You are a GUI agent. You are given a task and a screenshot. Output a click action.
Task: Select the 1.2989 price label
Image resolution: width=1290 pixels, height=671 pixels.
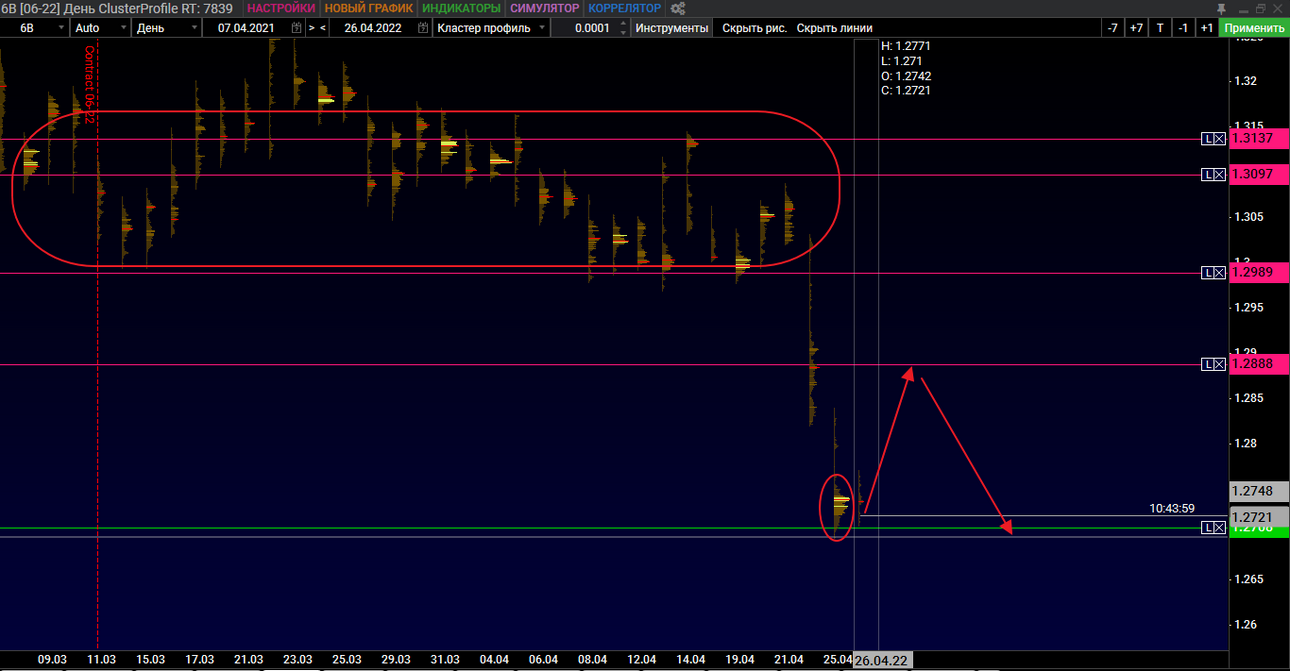tap(1259, 273)
